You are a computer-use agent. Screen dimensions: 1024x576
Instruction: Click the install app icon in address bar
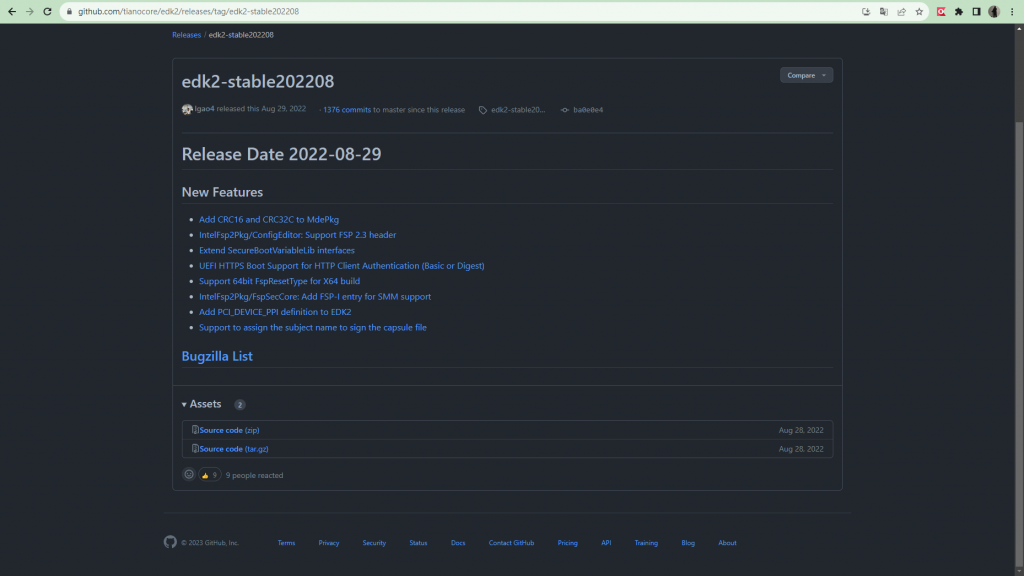[866, 11]
